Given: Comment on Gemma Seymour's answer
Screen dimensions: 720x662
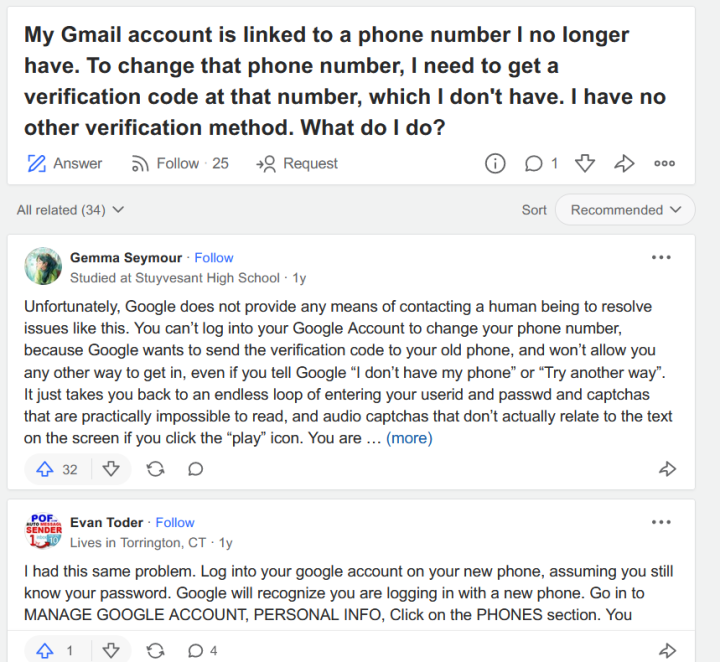Looking at the screenshot, I should [196, 469].
